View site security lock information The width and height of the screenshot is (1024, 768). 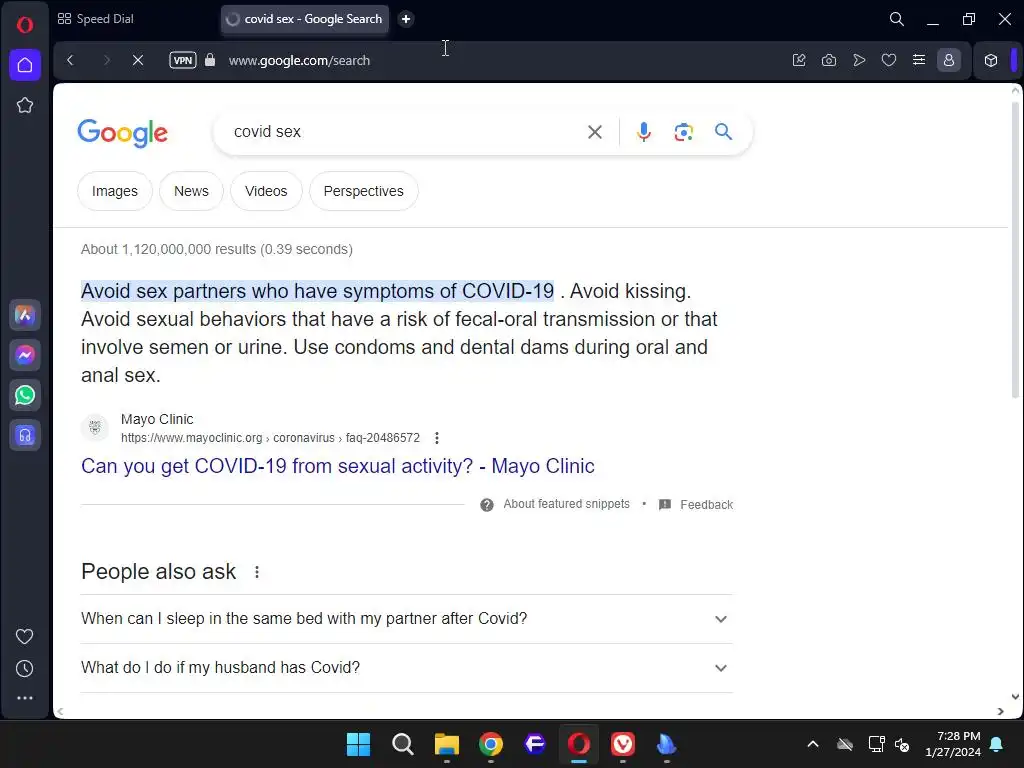click(x=210, y=60)
